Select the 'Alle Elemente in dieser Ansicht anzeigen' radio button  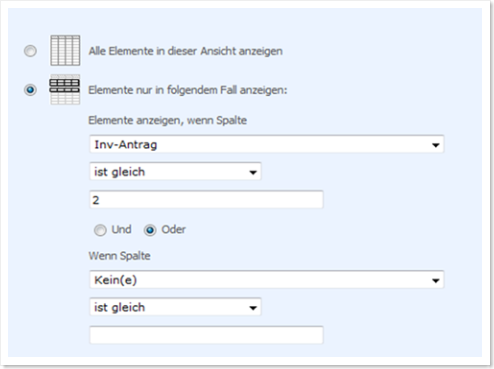[x=30, y=51]
